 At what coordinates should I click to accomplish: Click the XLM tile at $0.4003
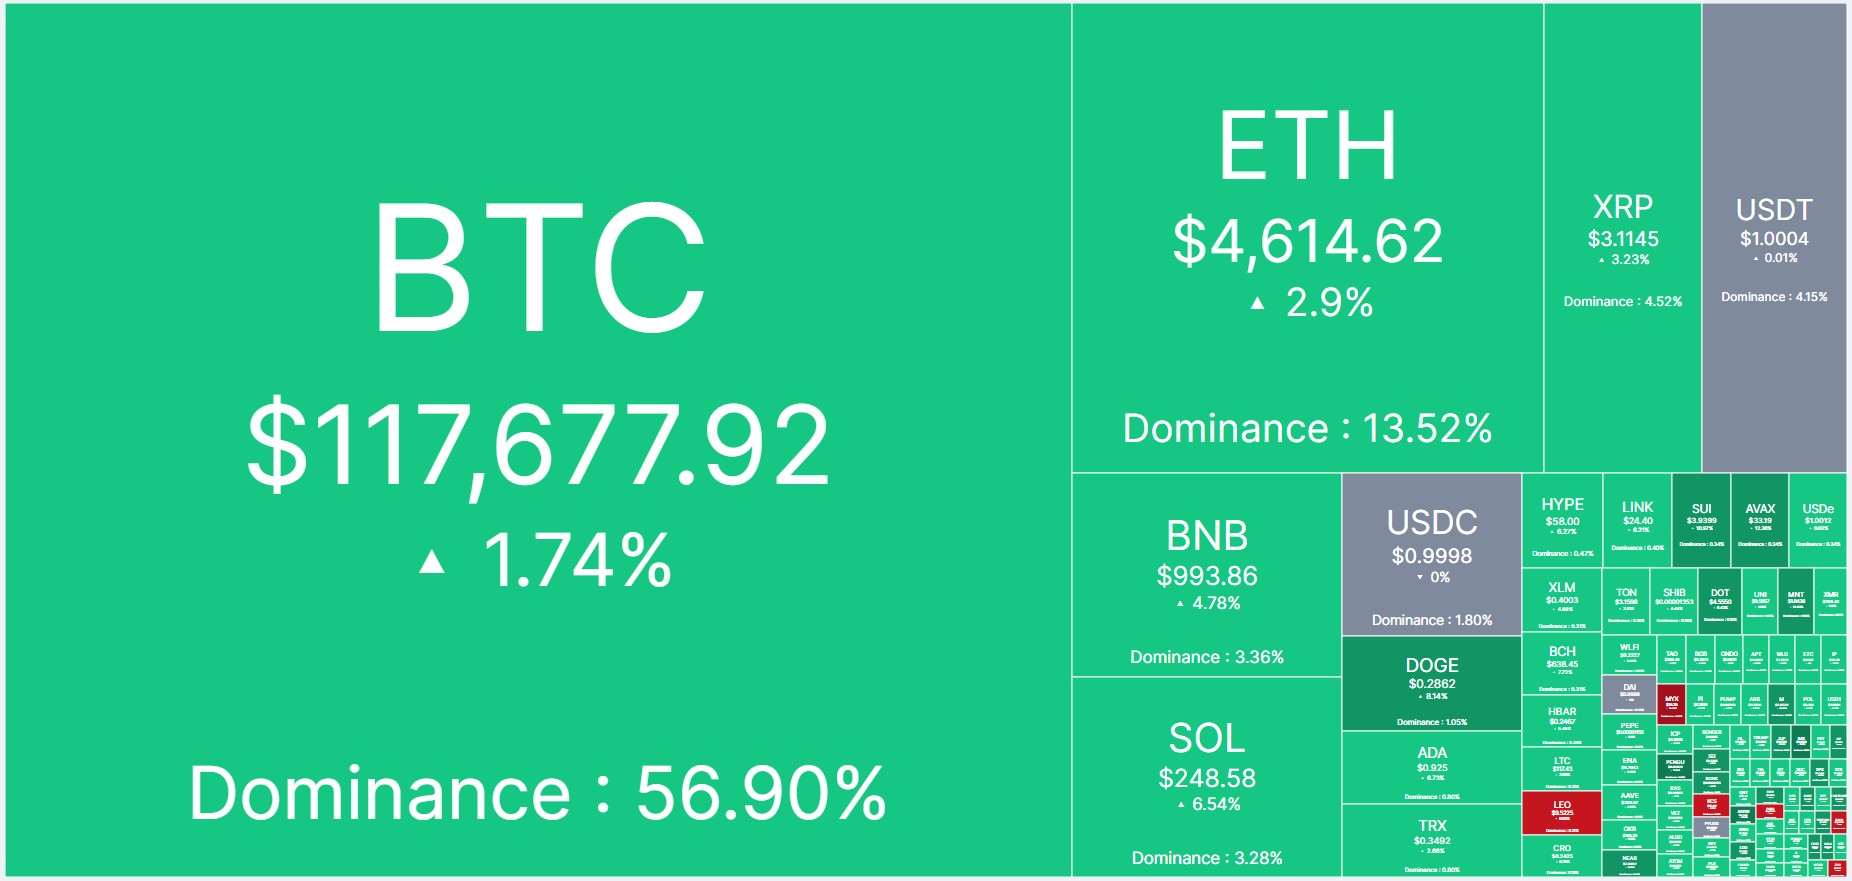(1562, 601)
